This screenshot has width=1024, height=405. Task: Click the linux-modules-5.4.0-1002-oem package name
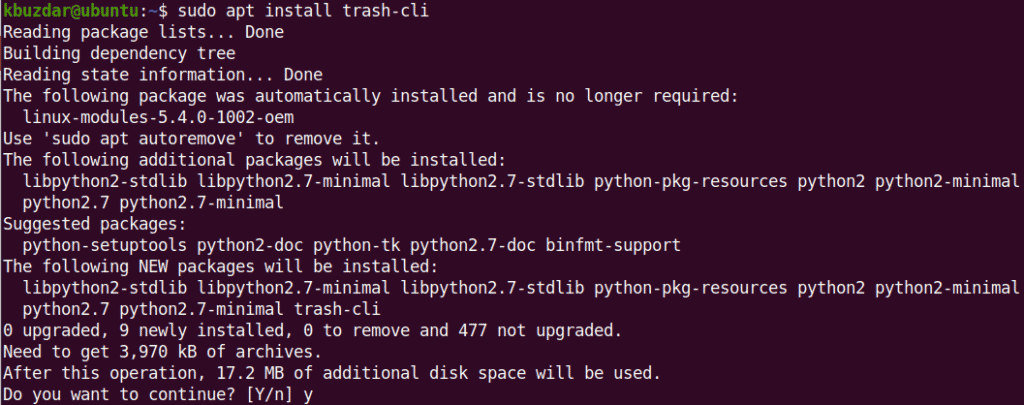pos(158,118)
